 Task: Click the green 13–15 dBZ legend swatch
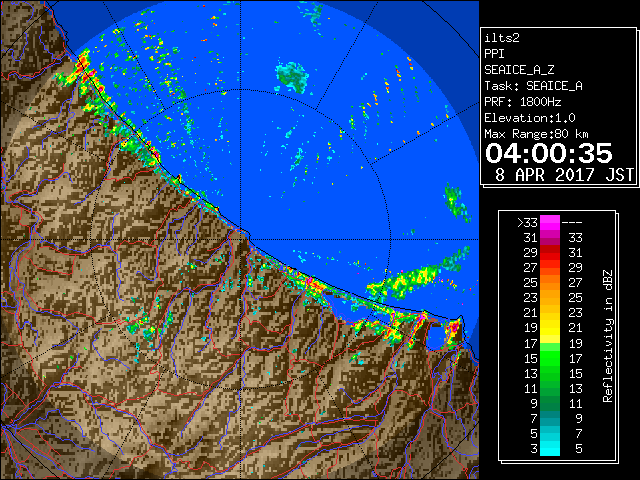click(550, 373)
